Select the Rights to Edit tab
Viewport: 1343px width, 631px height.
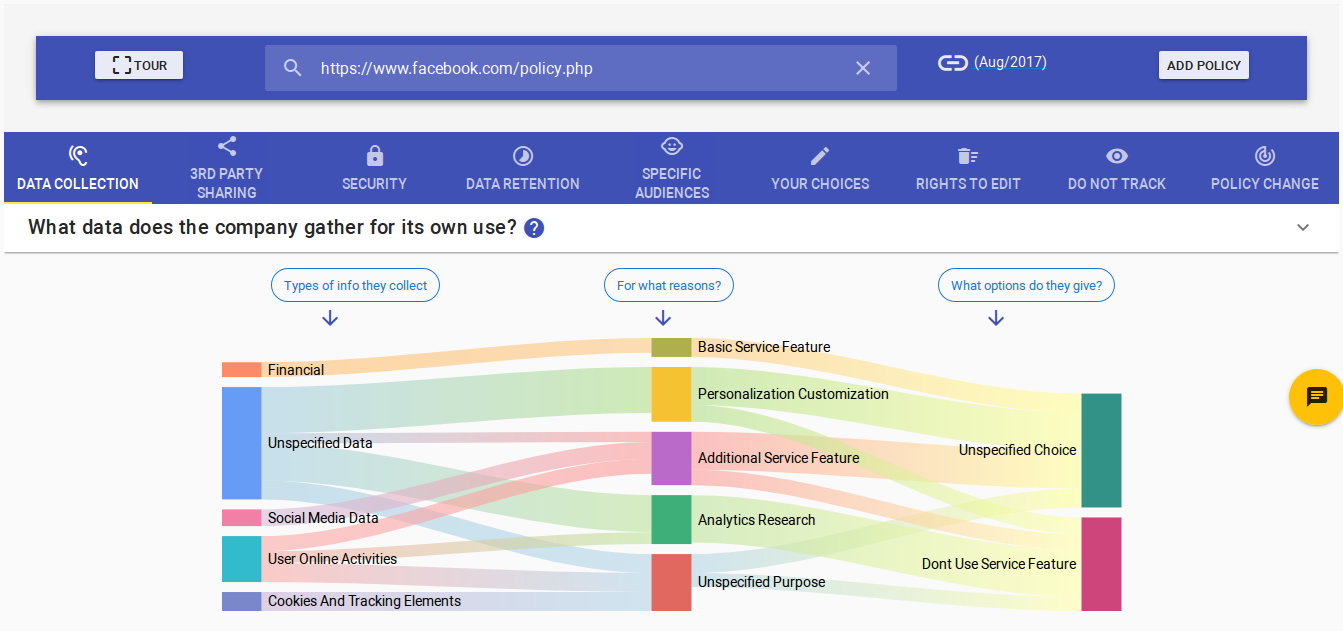[x=967, y=169]
